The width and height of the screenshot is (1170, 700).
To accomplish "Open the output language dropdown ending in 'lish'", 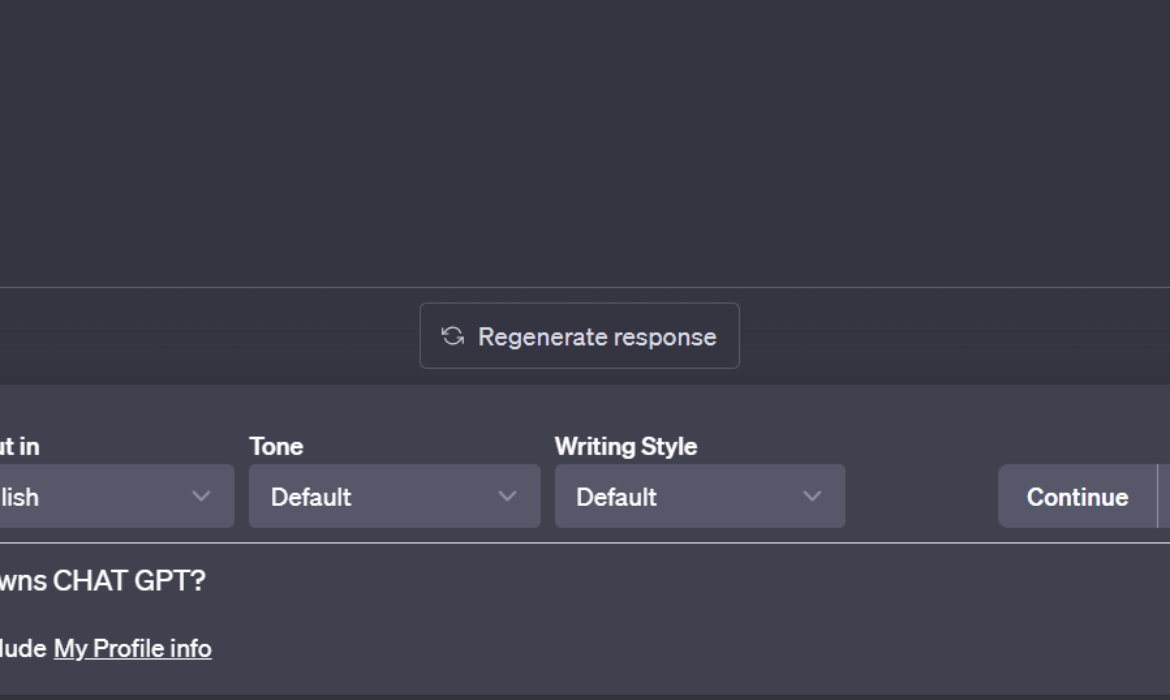I will pos(116,496).
